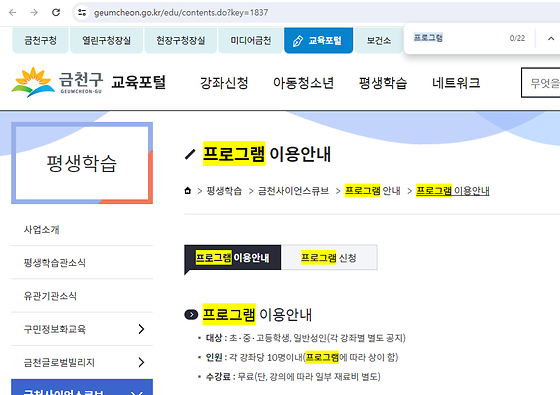Screen dimensions: 560x395
Task: Open the 아동청소년 main menu
Action: (303, 83)
